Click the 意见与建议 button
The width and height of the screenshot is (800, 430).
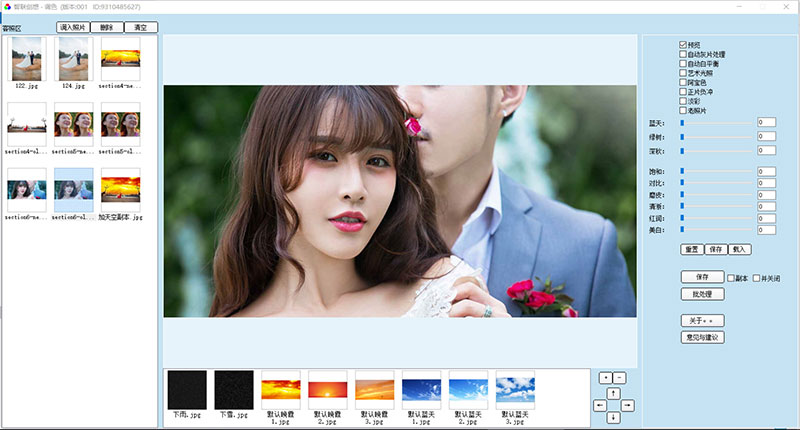tap(701, 337)
